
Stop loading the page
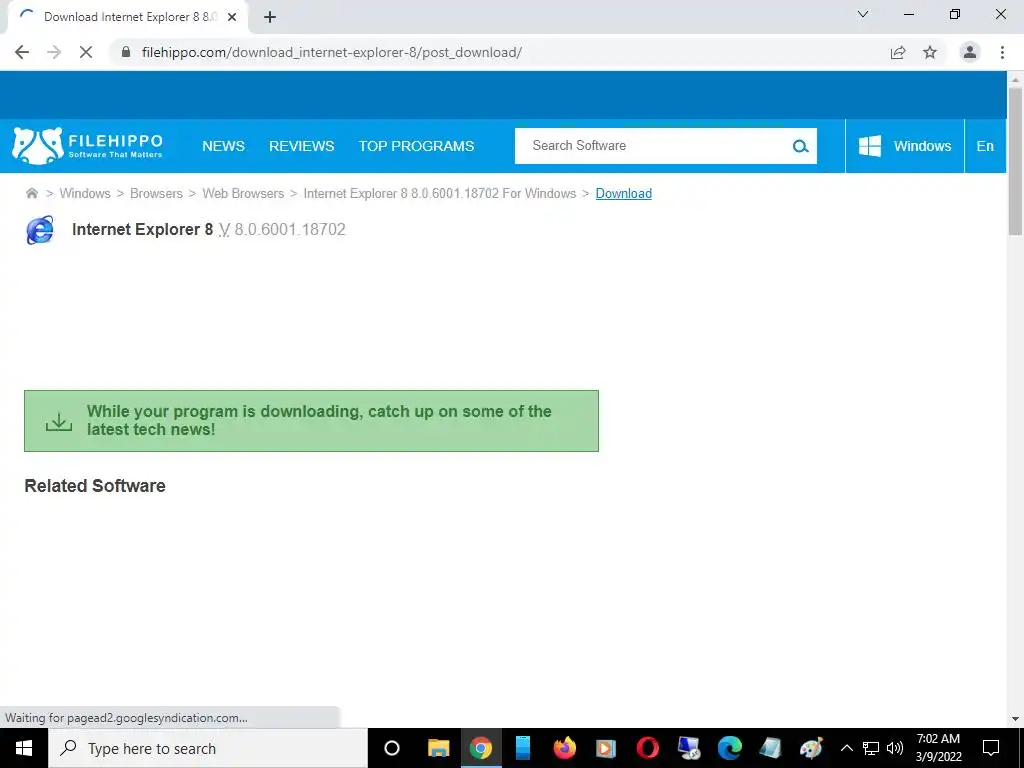[86, 52]
